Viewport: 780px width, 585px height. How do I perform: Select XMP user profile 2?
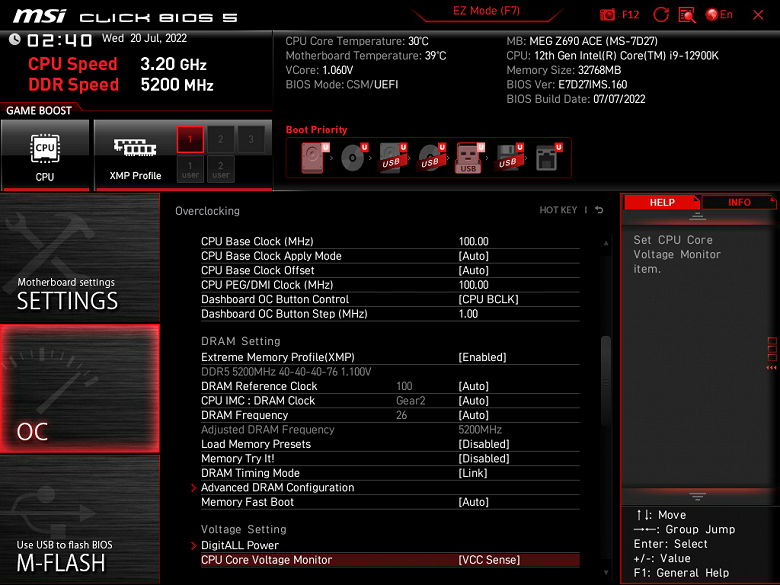220,169
